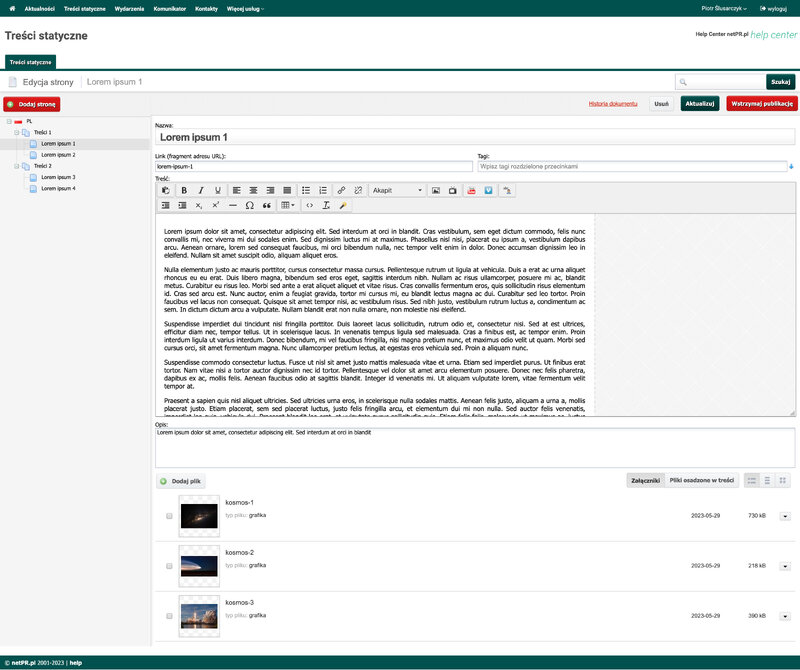The width and height of the screenshot is (800, 670).
Task: Collapse the Treści 1 tree node
Action: pyautogui.click(x=17, y=132)
